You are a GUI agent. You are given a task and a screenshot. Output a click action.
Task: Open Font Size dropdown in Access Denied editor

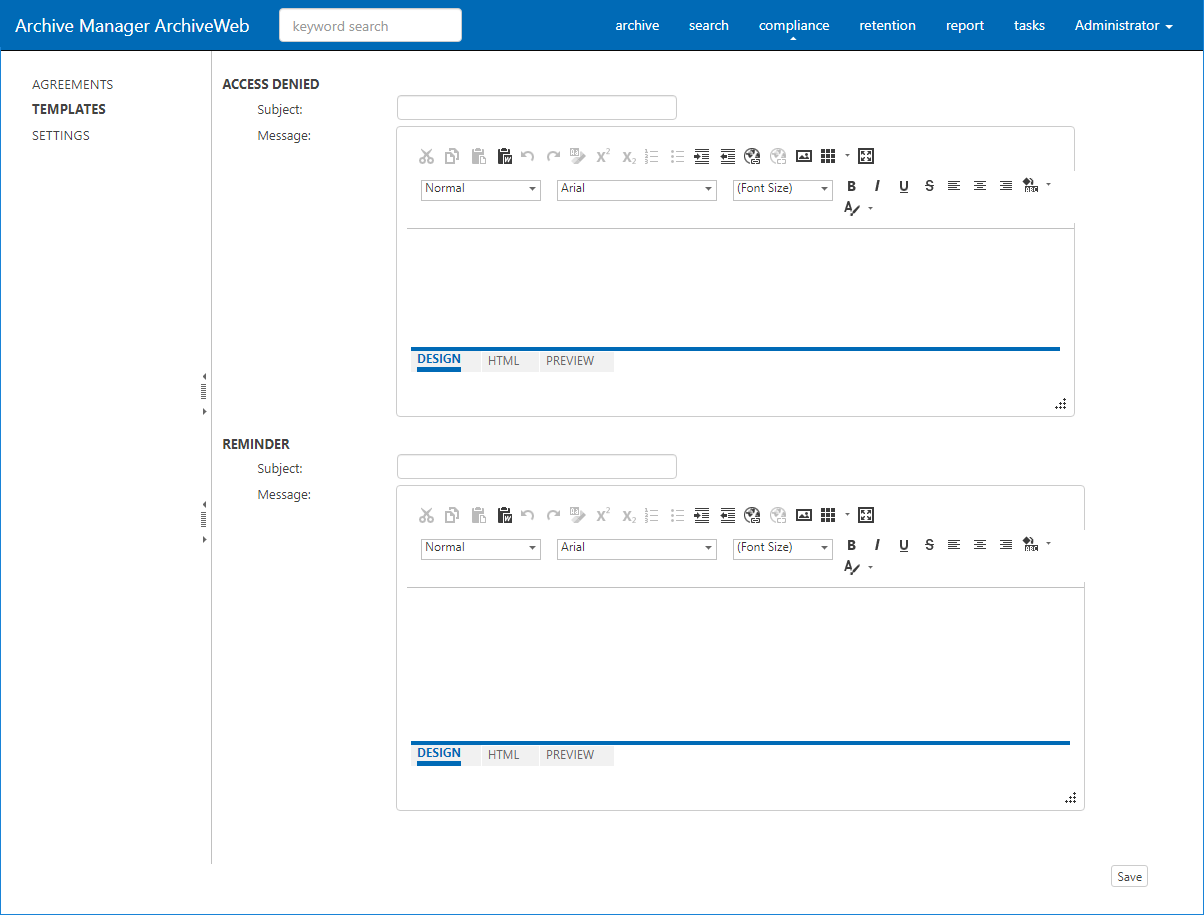point(783,189)
